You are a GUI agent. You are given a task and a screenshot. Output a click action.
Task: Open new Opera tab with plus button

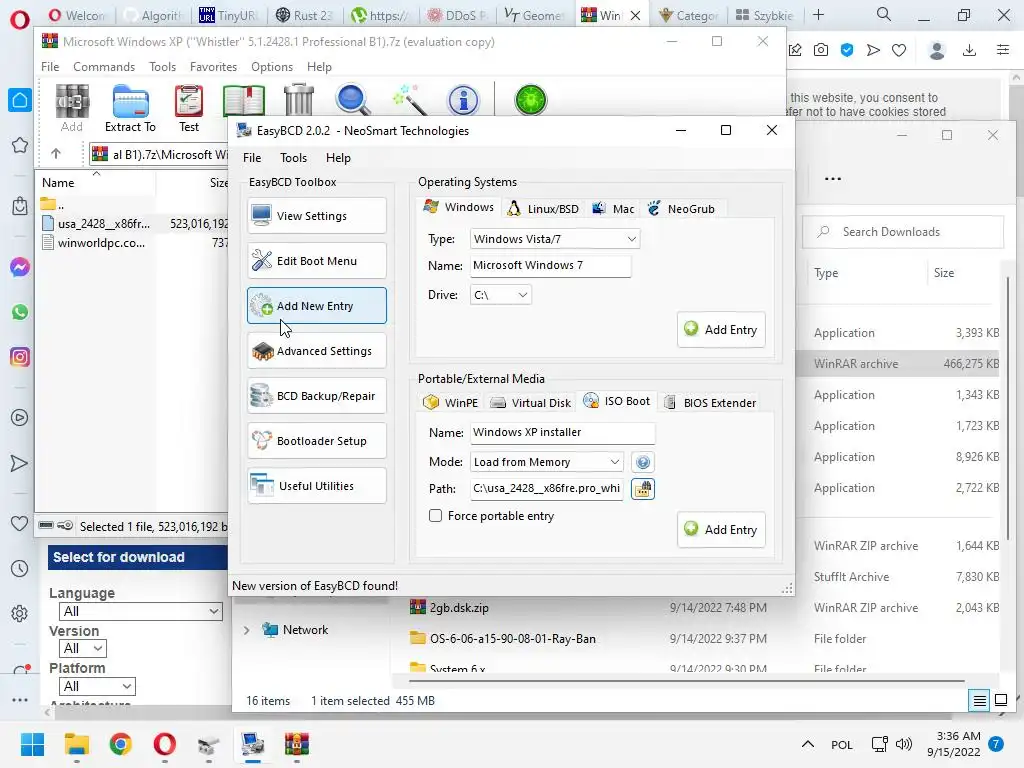tap(818, 14)
